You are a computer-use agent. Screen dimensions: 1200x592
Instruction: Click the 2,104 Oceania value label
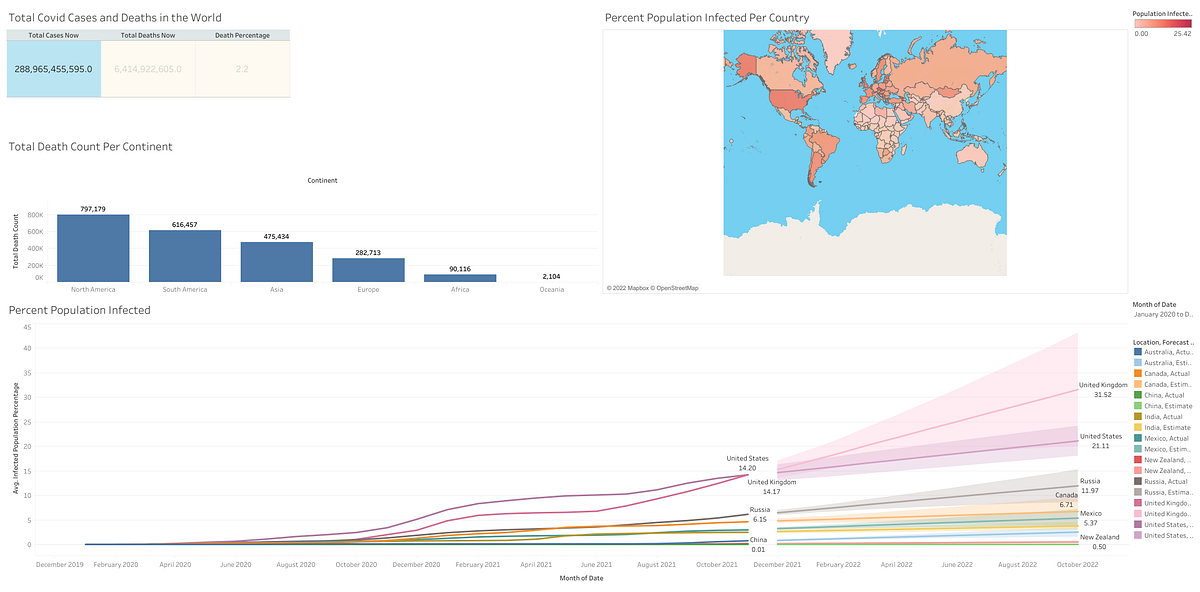pyautogui.click(x=552, y=276)
